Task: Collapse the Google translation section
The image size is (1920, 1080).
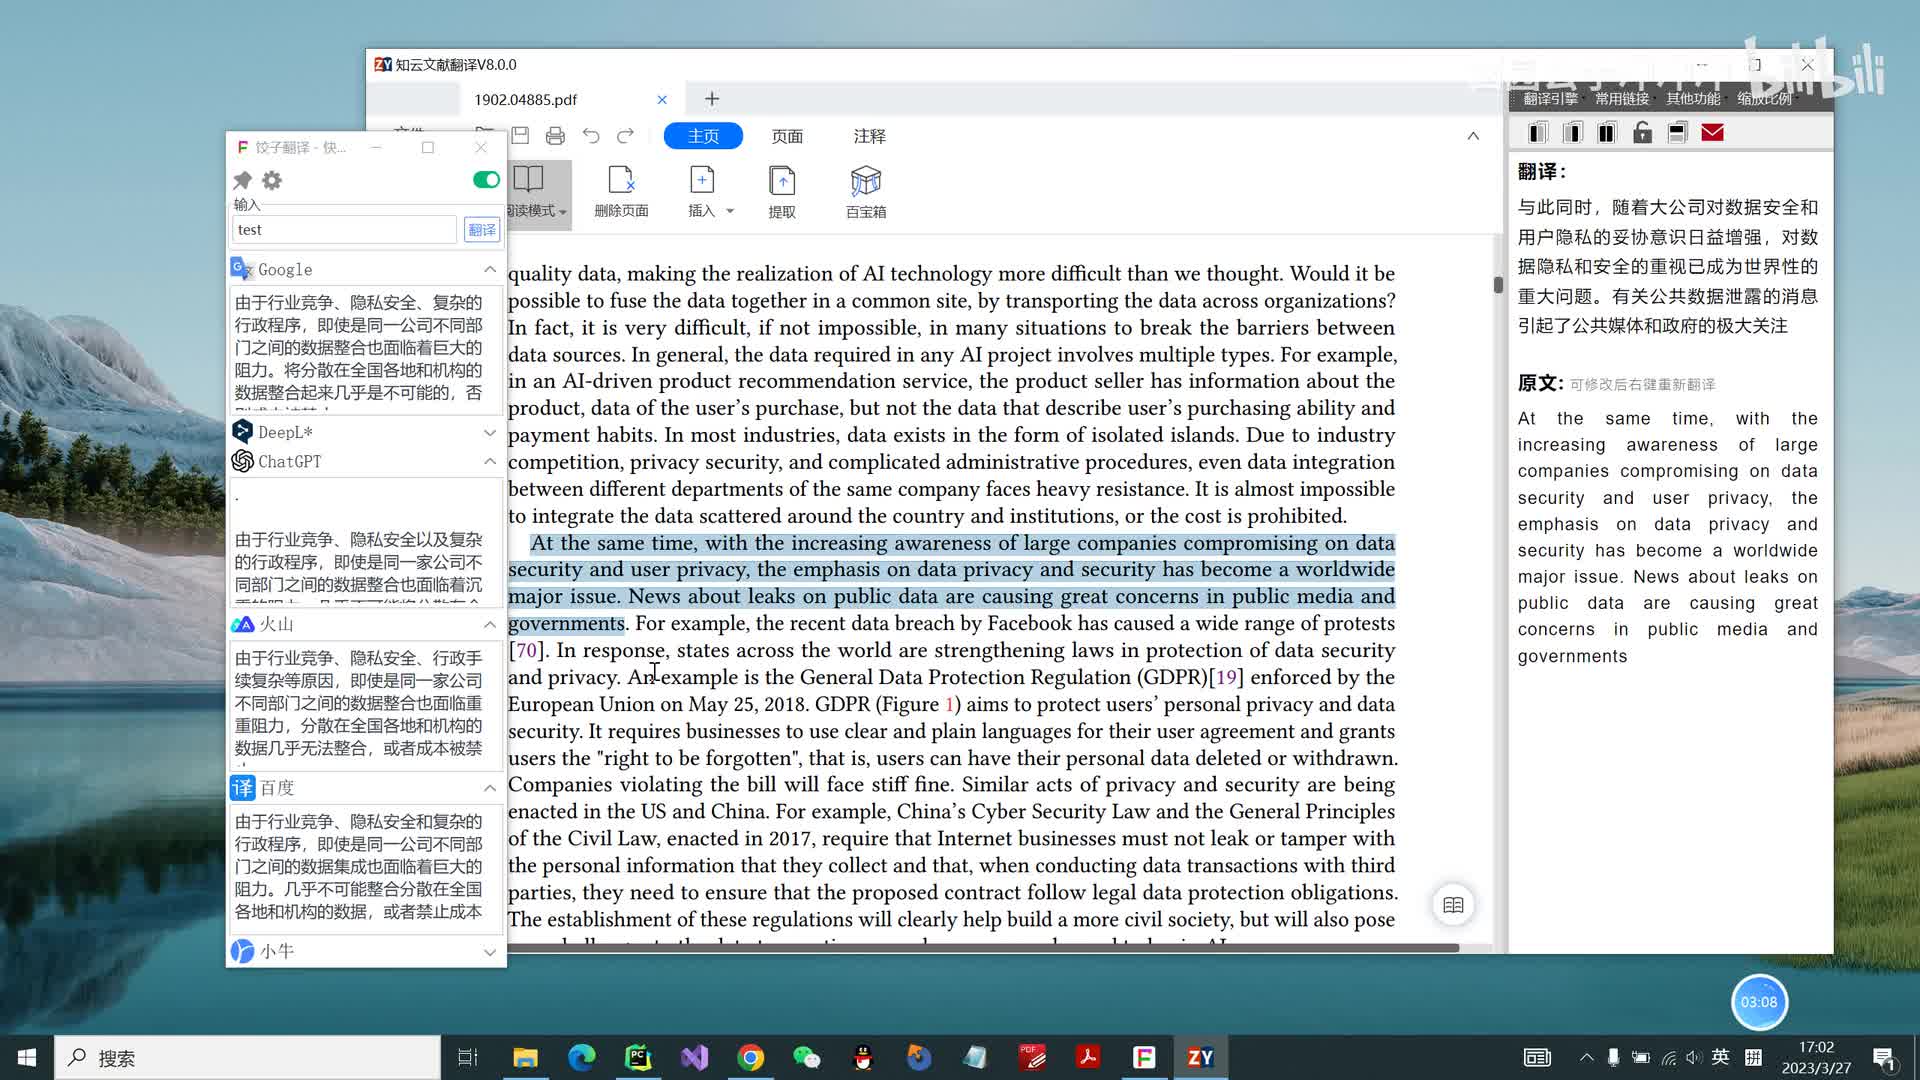Action: click(490, 270)
